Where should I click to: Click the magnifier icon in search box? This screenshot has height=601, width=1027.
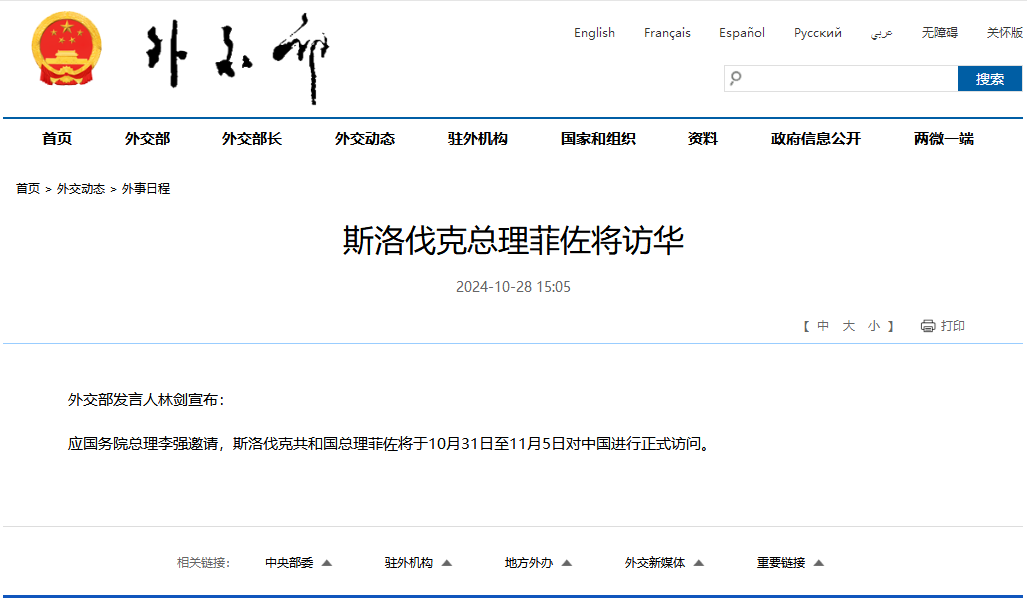click(736, 78)
